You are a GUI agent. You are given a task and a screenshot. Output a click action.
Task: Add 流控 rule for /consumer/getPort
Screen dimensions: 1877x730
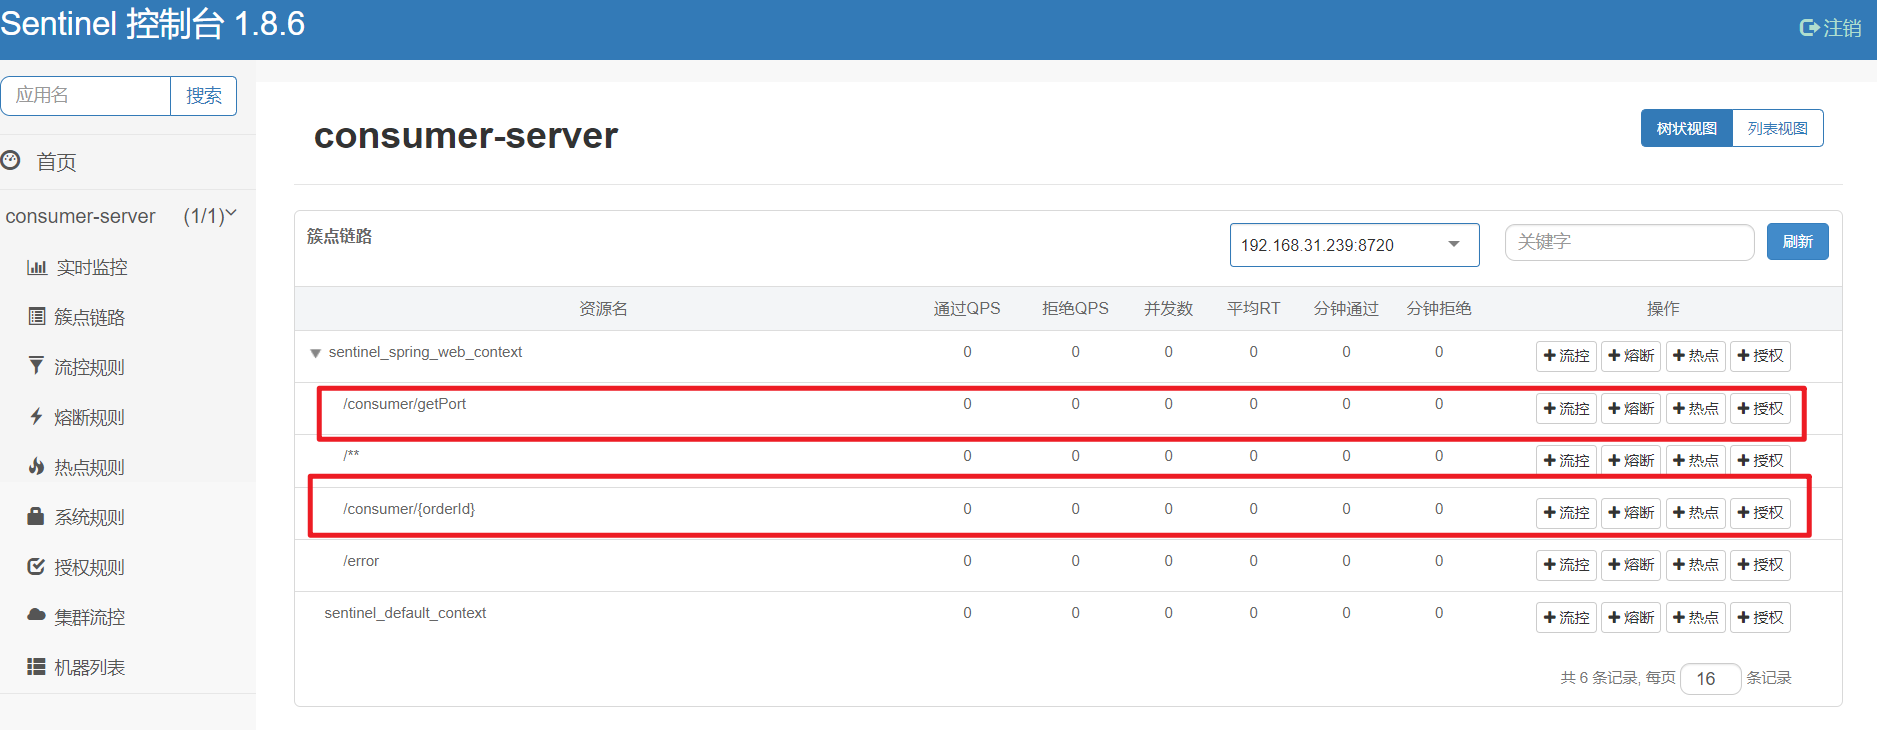click(x=1566, y=408)
